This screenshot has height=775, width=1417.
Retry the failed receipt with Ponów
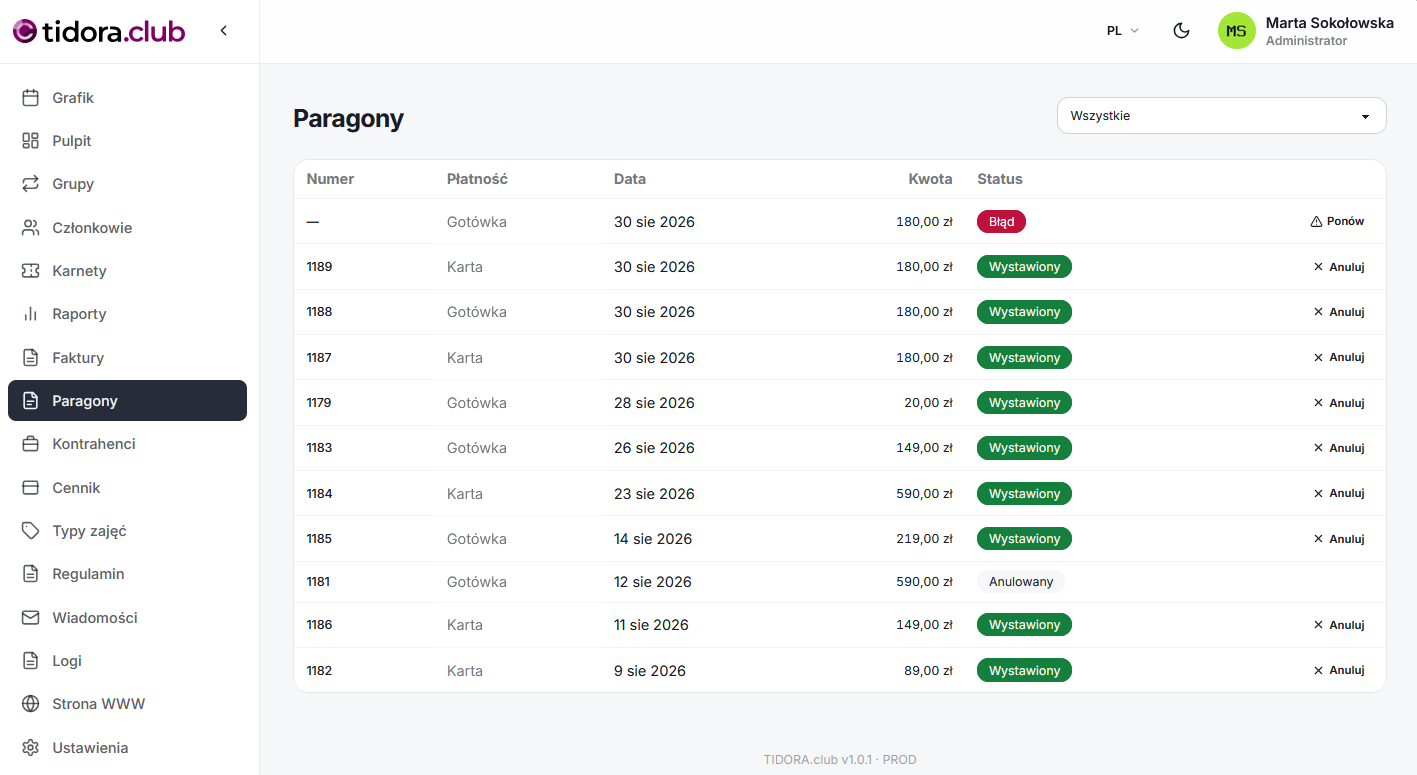1337,222
